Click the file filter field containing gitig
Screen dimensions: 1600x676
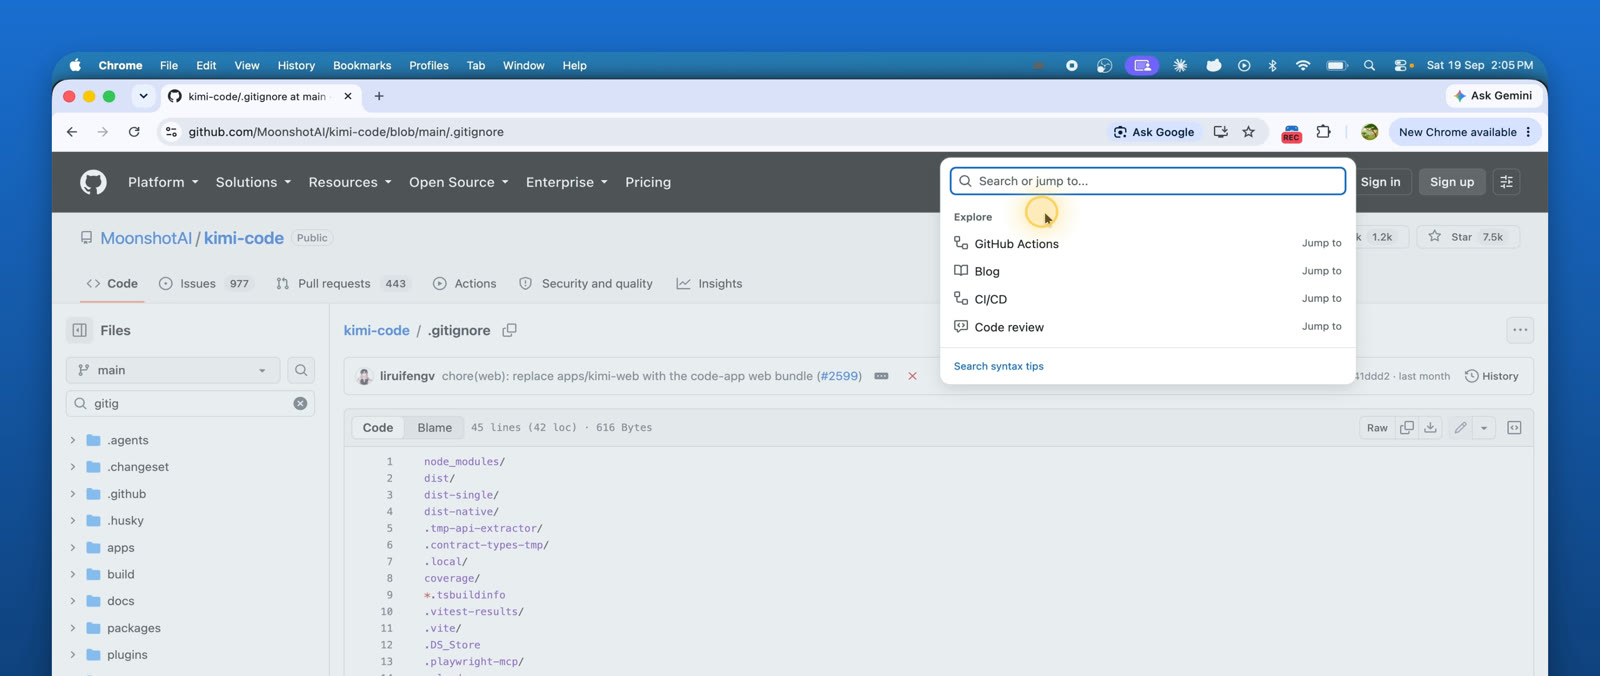190,403
